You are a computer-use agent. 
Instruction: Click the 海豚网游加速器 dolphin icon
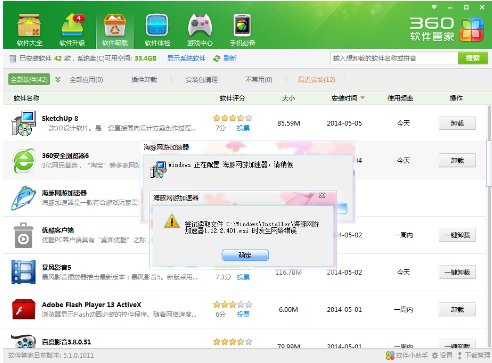pos(23,198)
